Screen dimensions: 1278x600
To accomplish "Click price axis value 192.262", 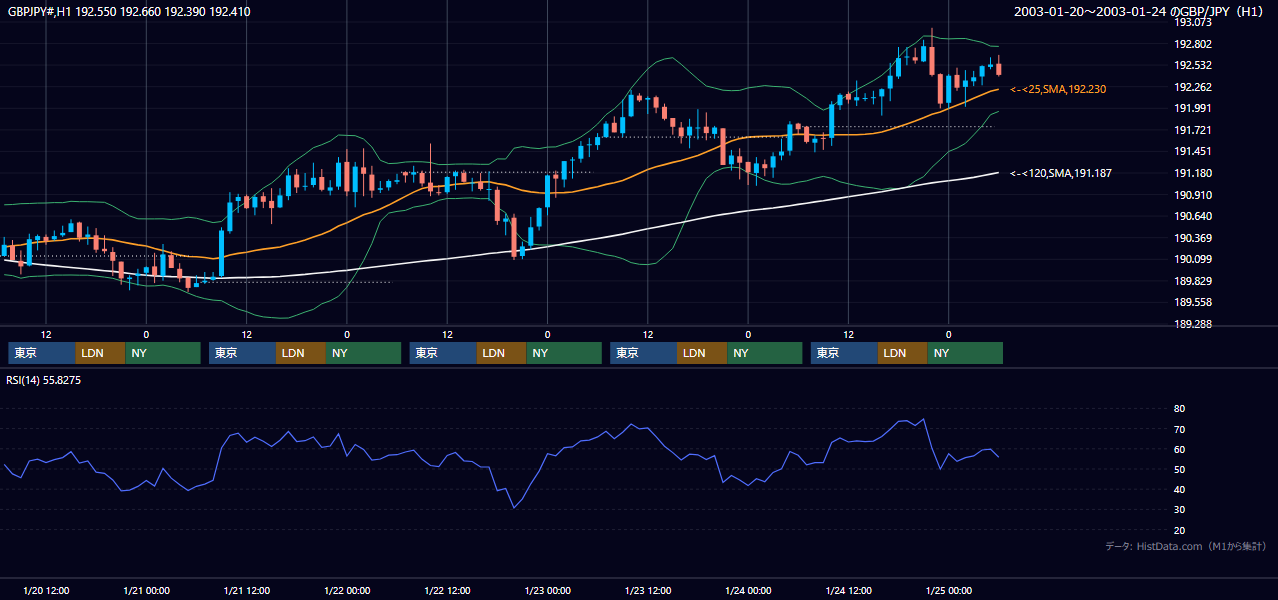I will click(x=1193, y=87).
